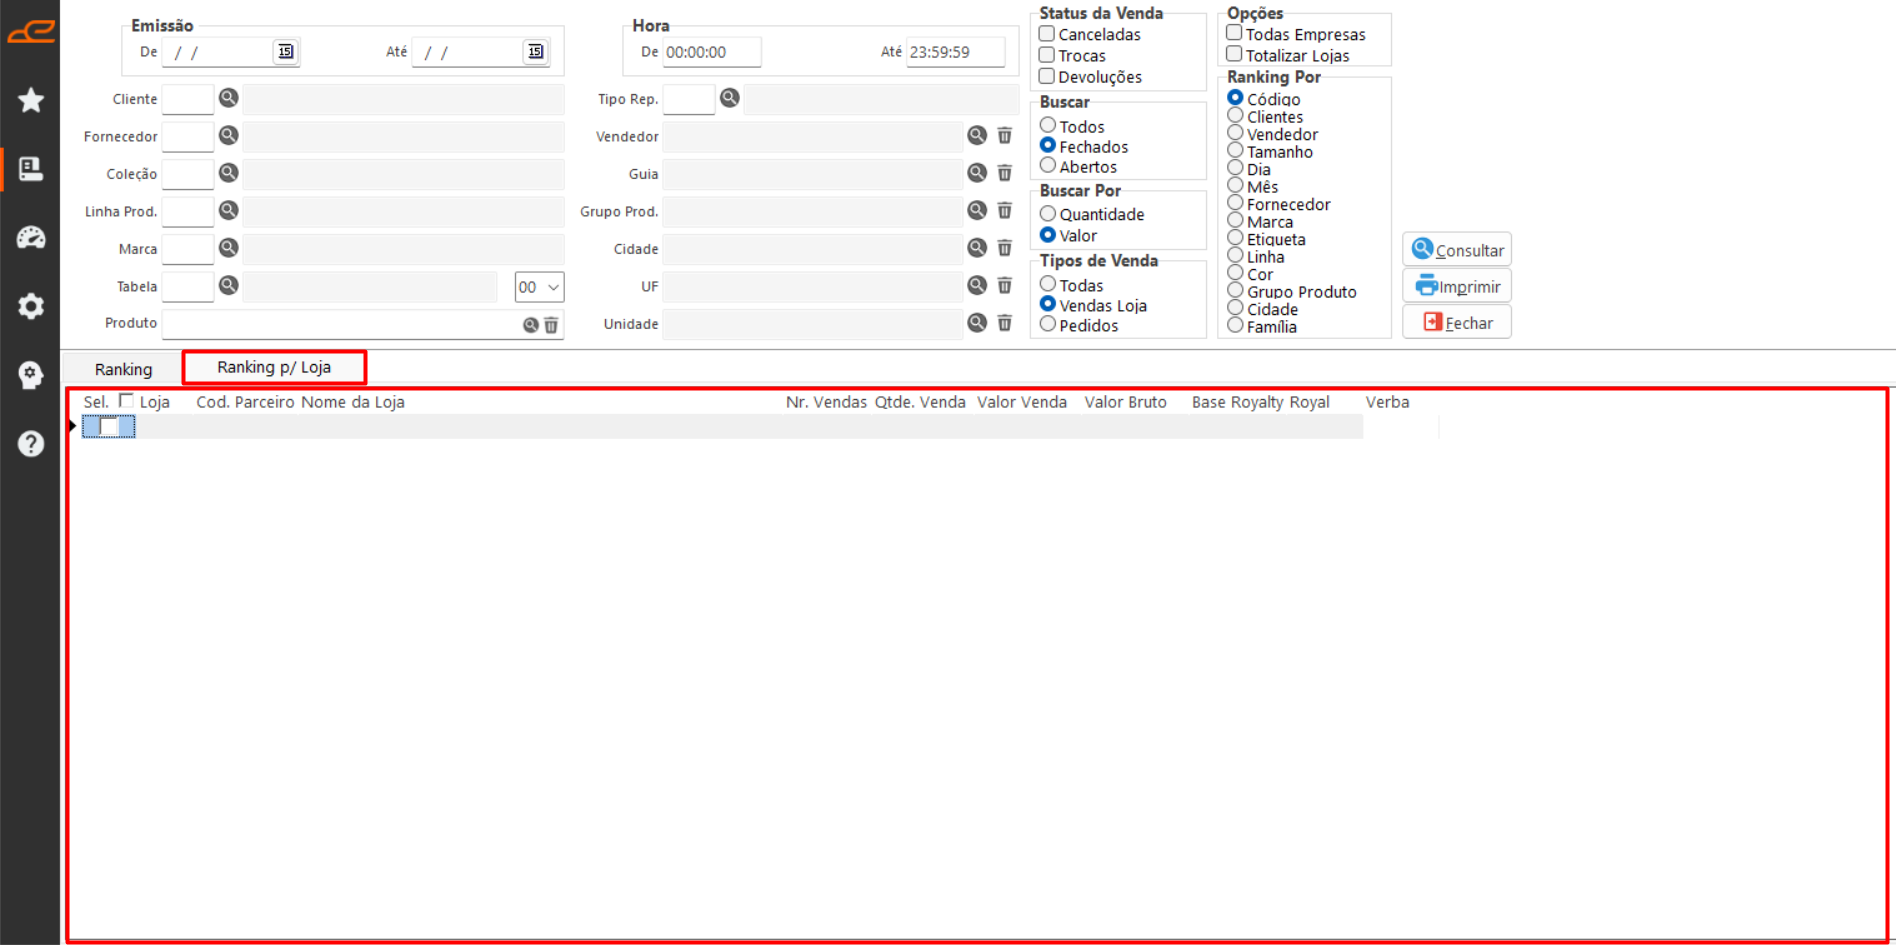Expand the grid row indicator arrow
Image resolution: width=1896 pixels, height=945 pixels.
(73, 426)
